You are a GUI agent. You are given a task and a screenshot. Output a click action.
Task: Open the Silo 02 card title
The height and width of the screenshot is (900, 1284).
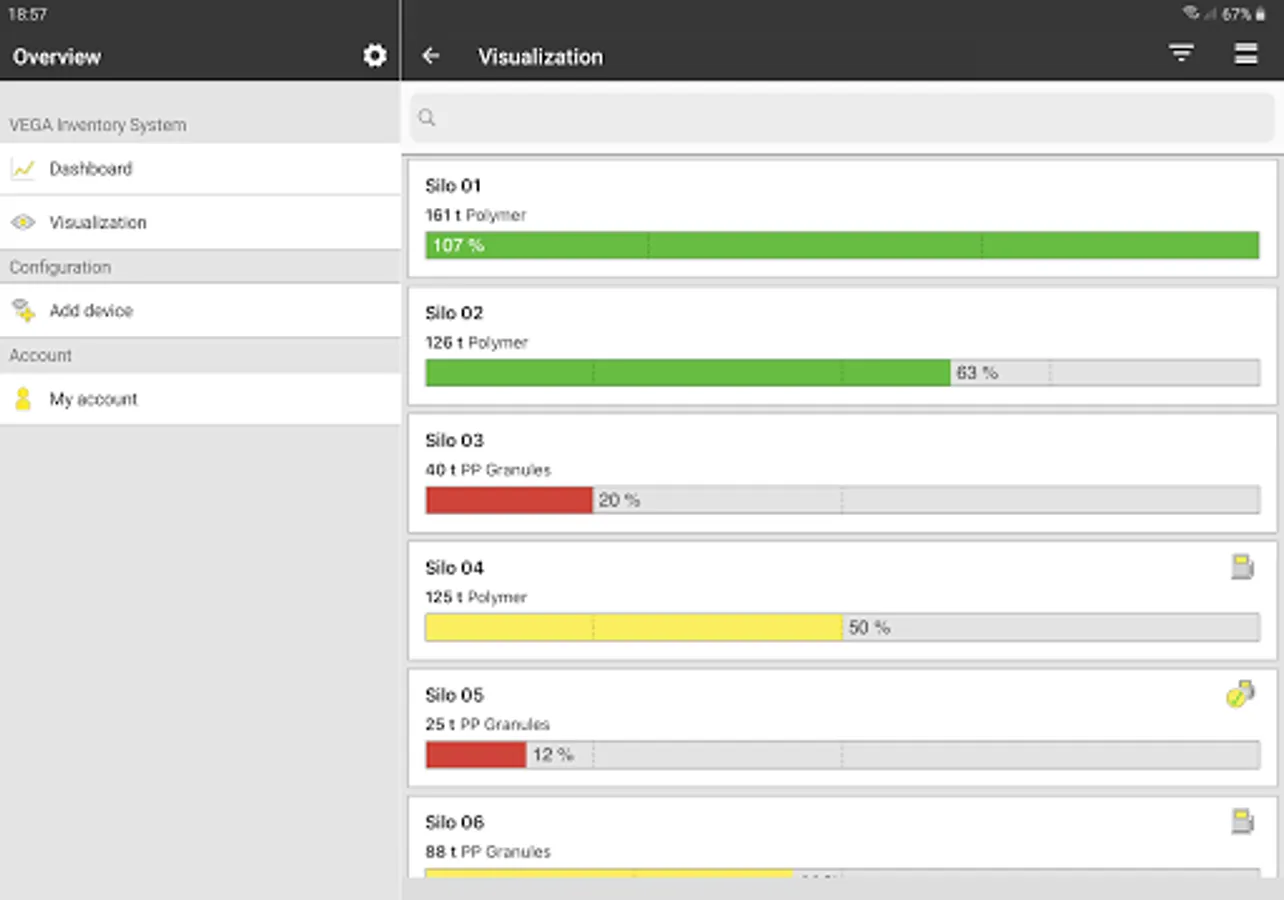tap(454, 313)
